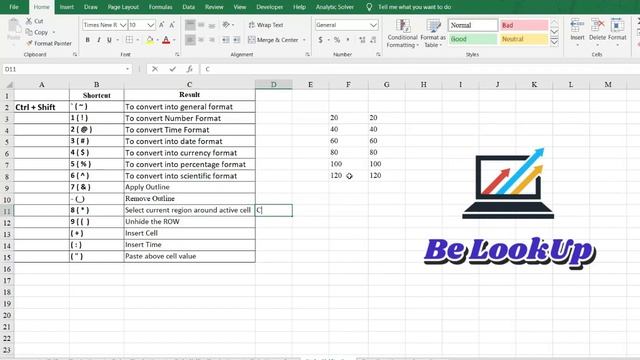Switch to the Developer tab
640x360 pixels.
click(270, 7)
